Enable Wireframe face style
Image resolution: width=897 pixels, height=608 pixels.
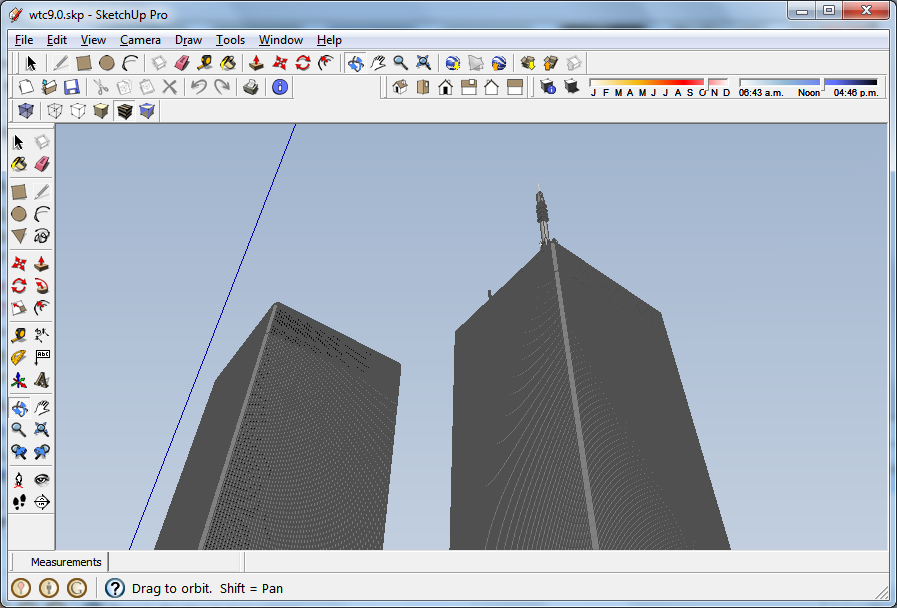55,110
